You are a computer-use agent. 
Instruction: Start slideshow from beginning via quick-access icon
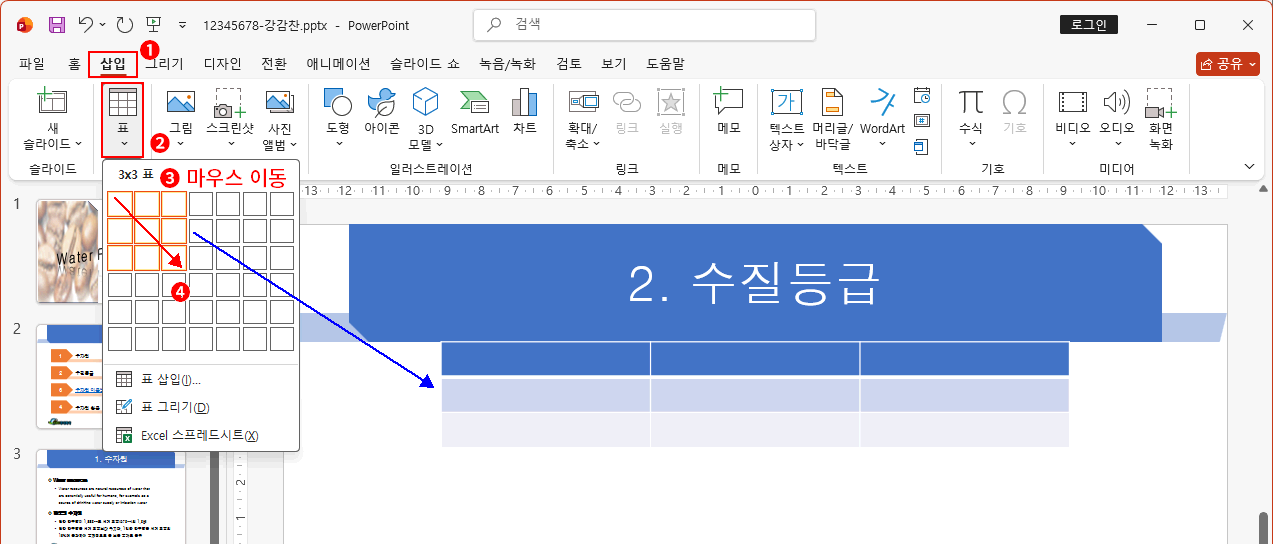coord(154,24)
